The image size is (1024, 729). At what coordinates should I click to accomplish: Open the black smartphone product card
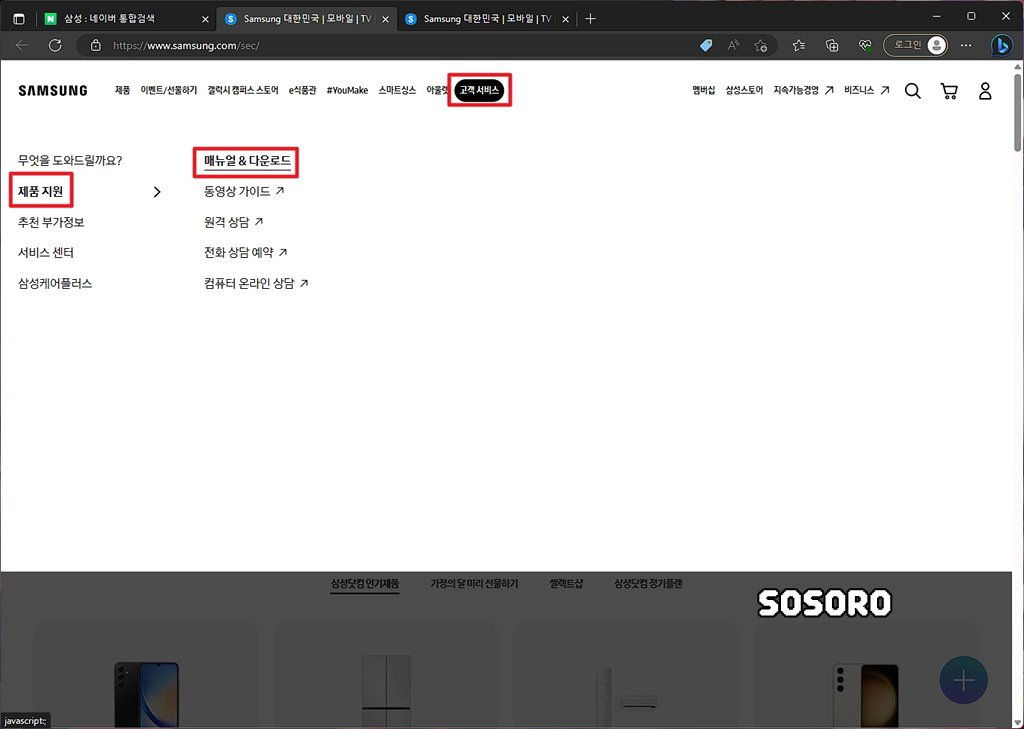[x=146, y=676]
